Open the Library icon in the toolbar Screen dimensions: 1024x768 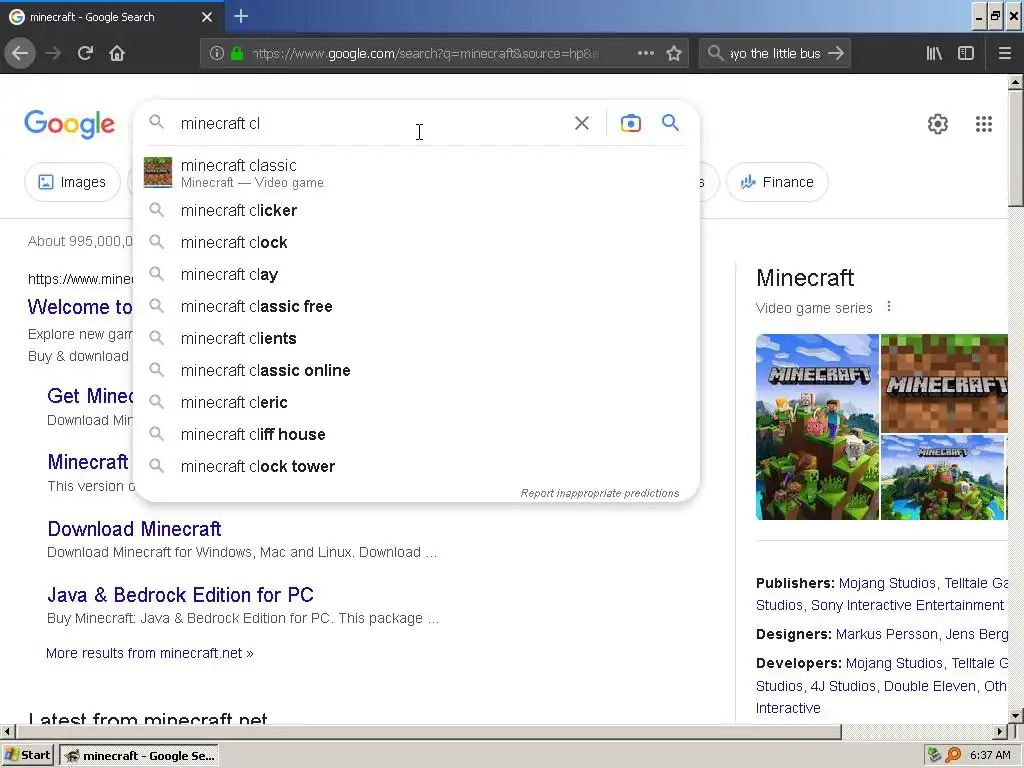(x=934, y=54)
